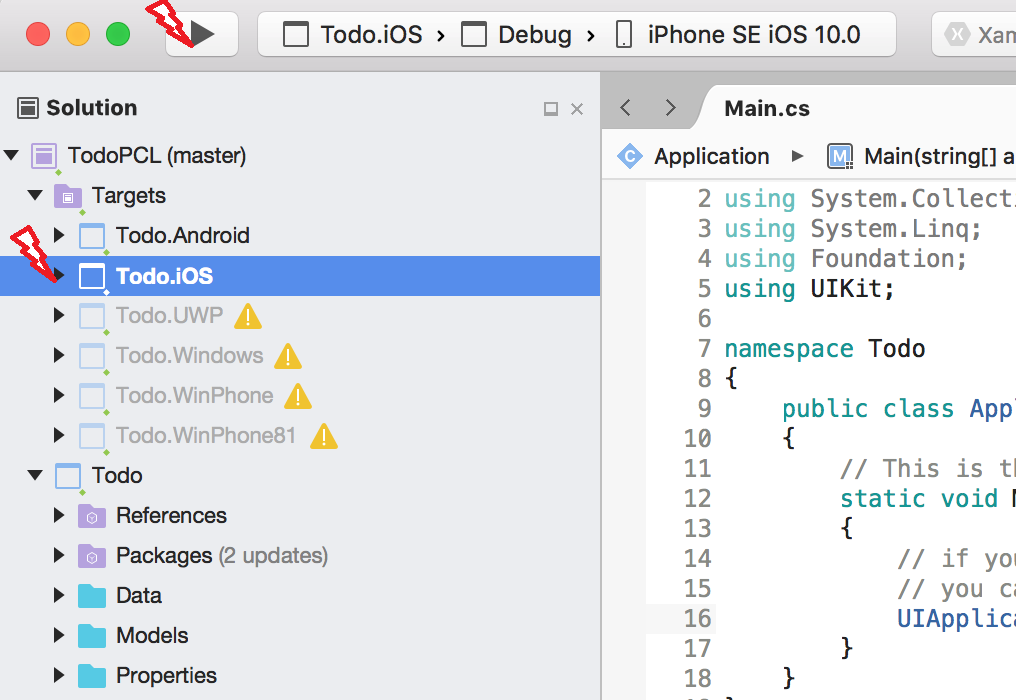Expand the Packages (2 updates) folder
The image size is (1016, 700).
tap(59, 555)
